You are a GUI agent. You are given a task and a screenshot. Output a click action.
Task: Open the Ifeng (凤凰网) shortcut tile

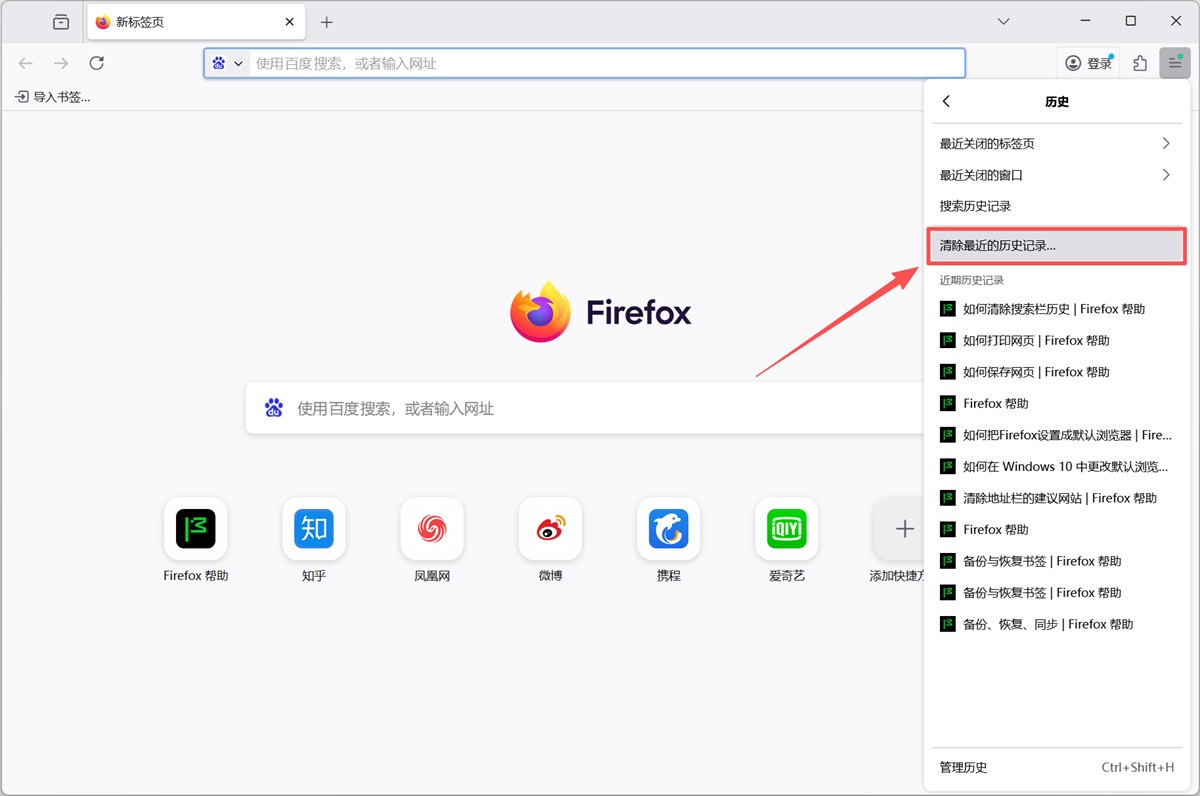tap(432, 529)
